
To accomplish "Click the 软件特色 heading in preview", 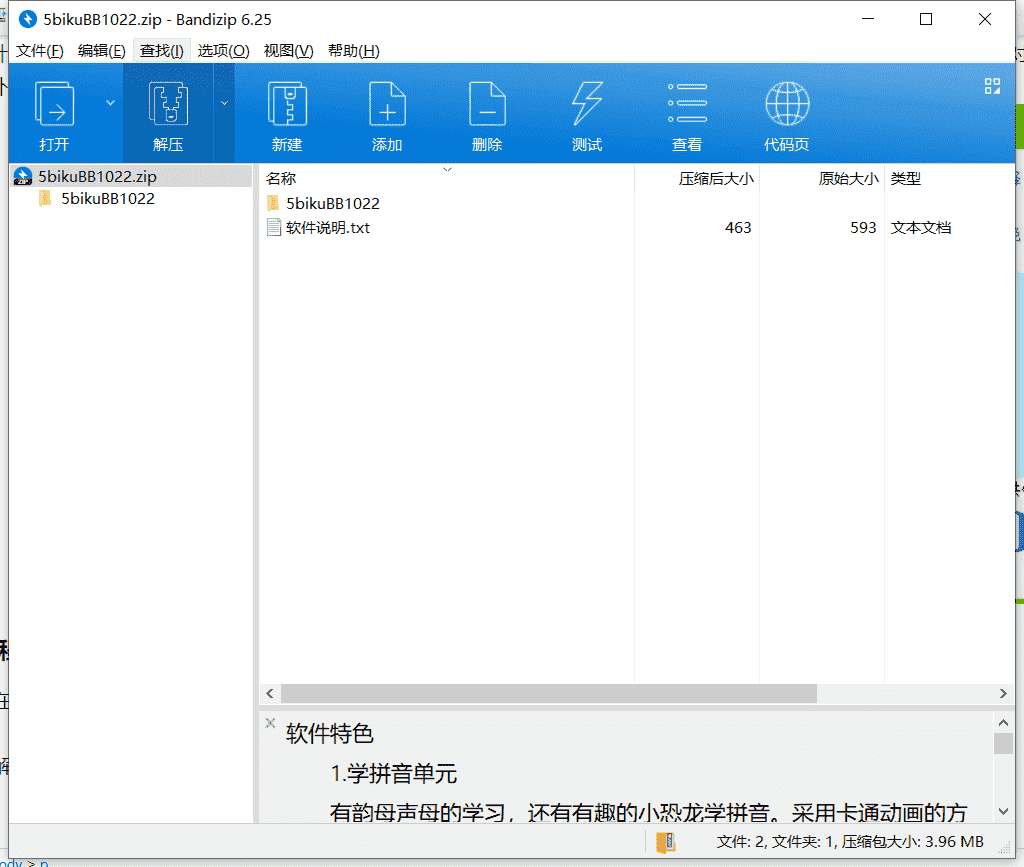I will (x=329, y=733).
